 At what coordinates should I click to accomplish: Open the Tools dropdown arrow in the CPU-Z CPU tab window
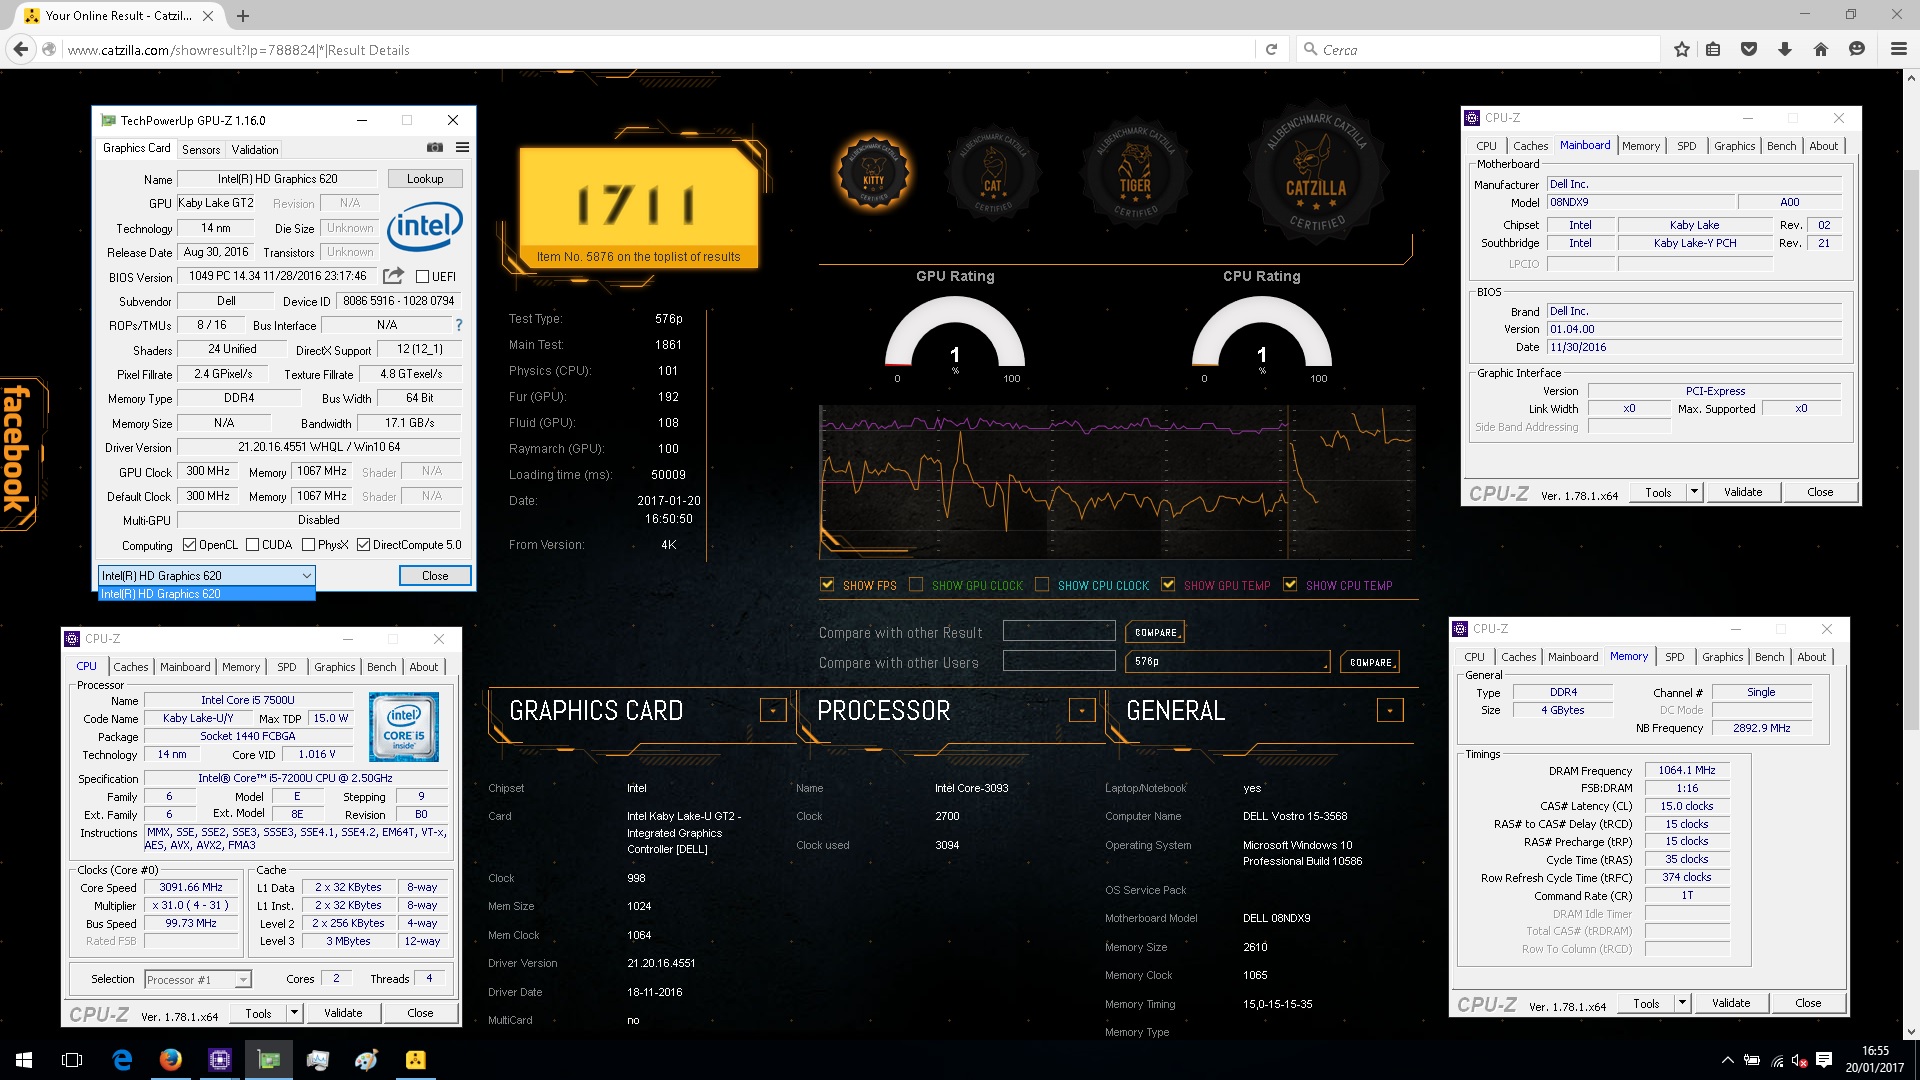(x=294, y=1013)
